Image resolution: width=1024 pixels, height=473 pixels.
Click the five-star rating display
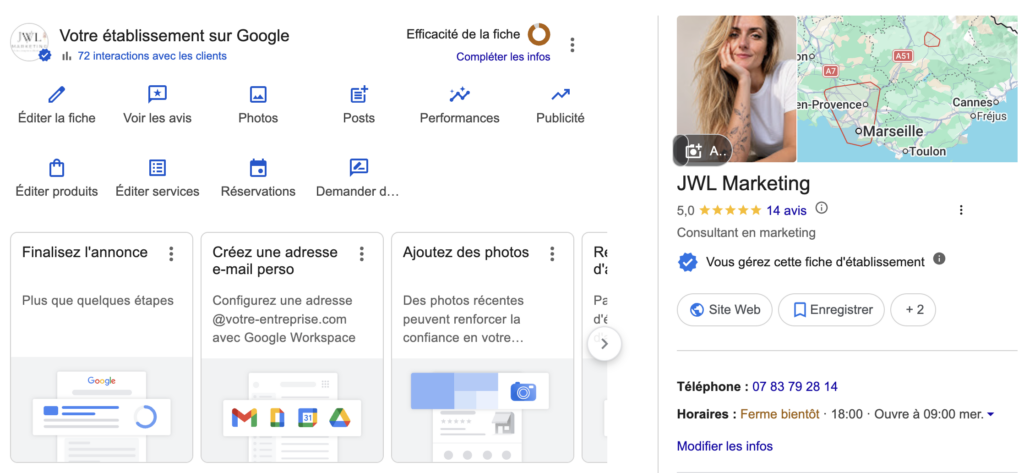(729, 210)
